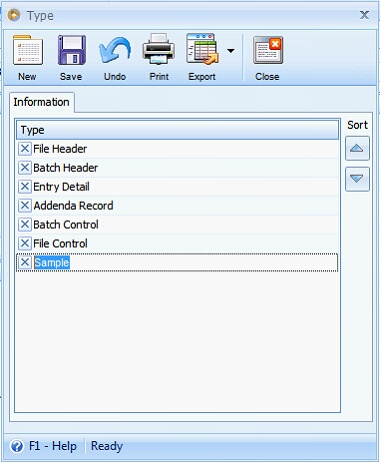Screen dimensions: 381x464
Task: Delete the Sample row using X
Action: click(x=25, y=262)
